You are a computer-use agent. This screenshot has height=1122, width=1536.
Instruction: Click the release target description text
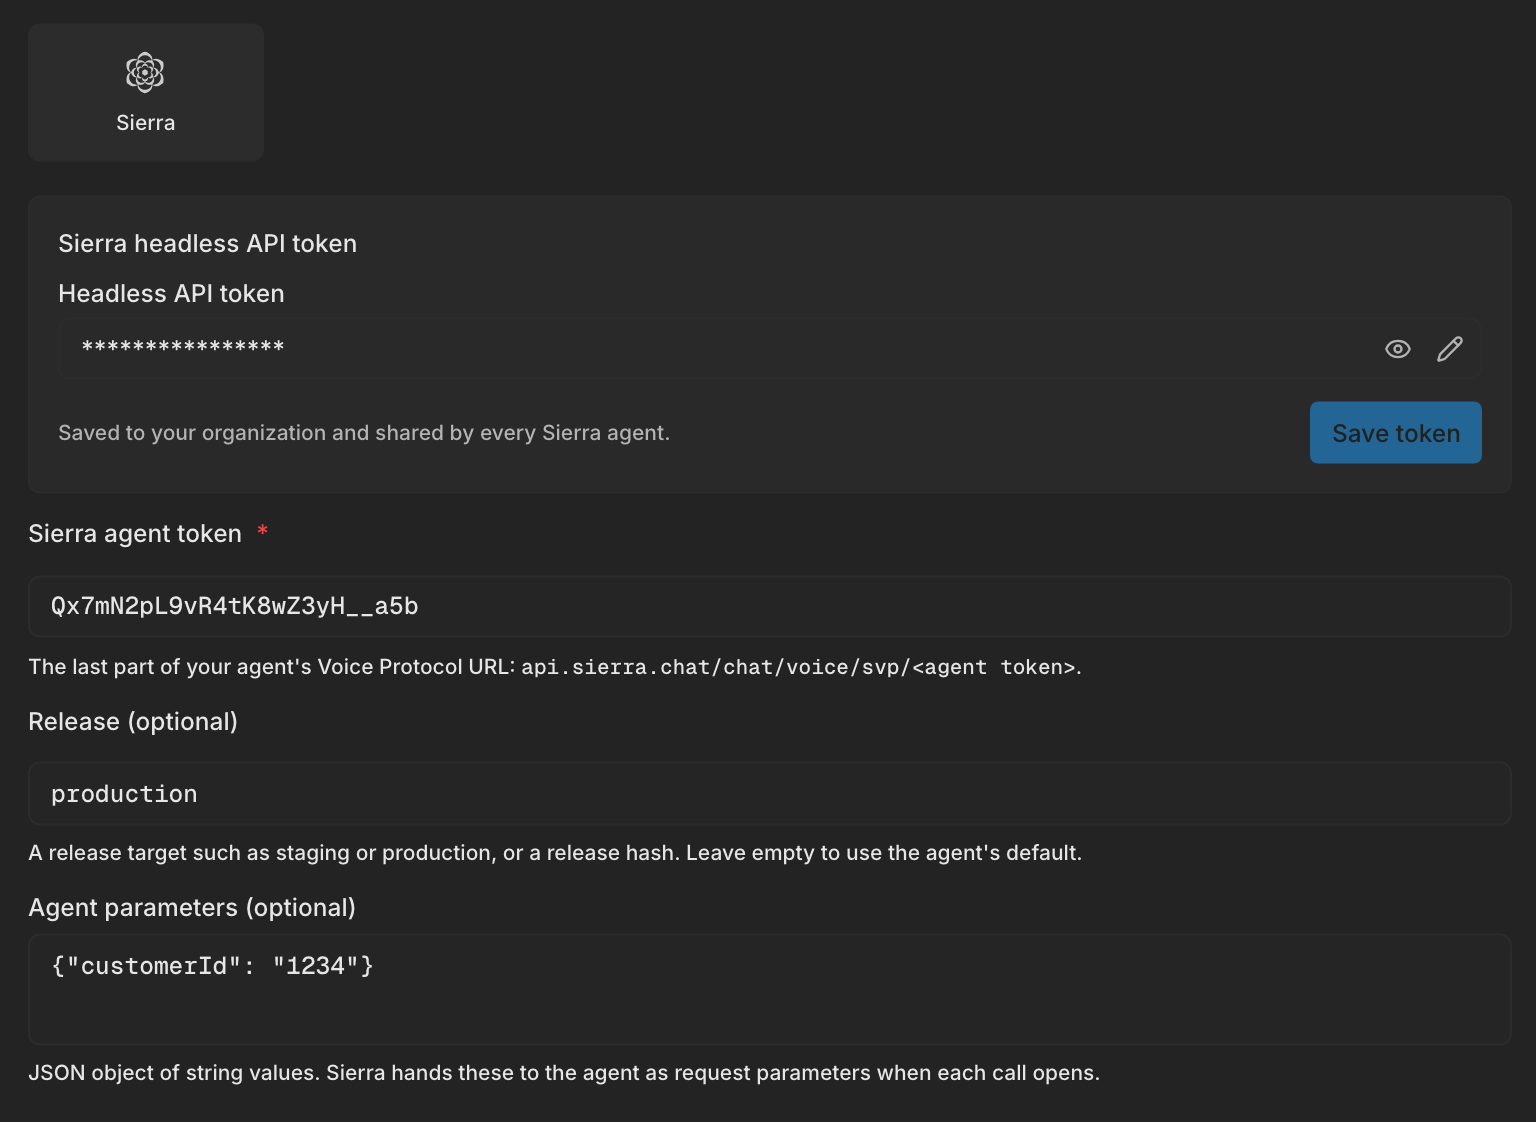pyautogui.click(x=555, y=853)
